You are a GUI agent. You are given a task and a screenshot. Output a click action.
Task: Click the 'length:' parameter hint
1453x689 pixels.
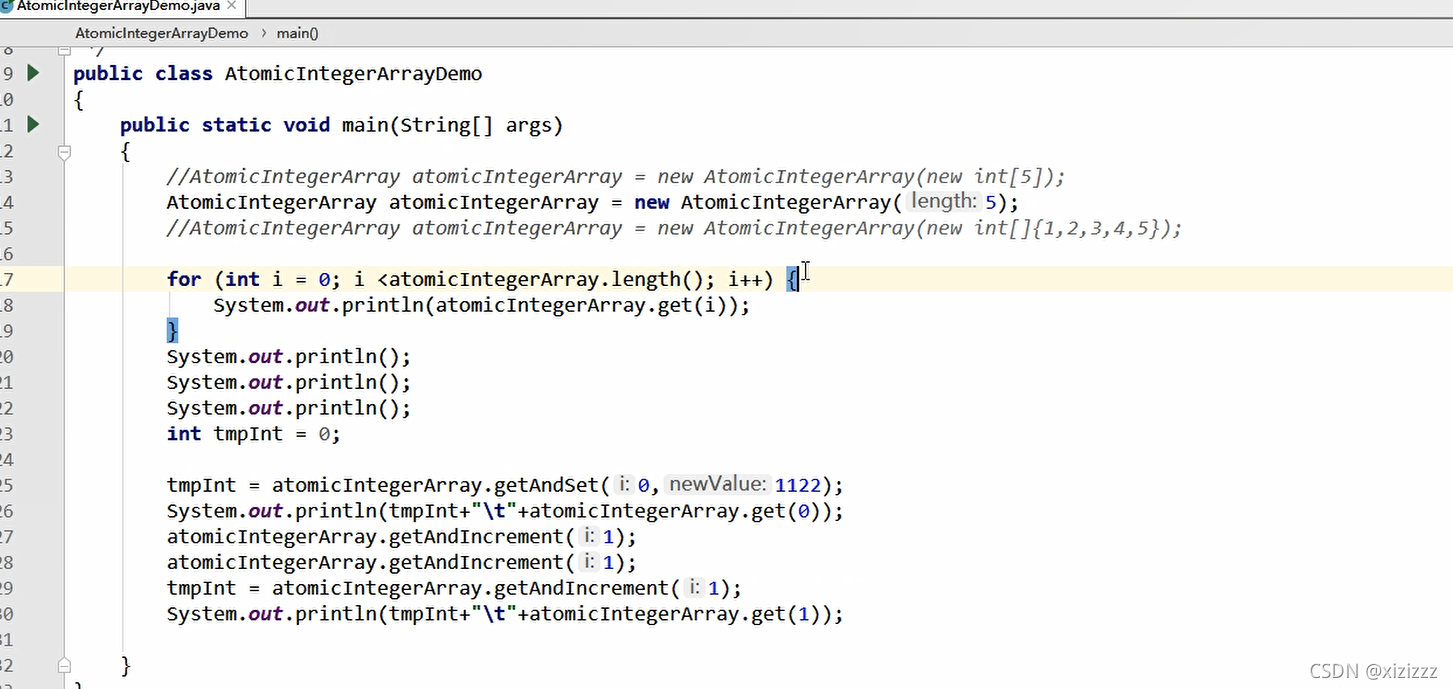[x=944, y=202]
